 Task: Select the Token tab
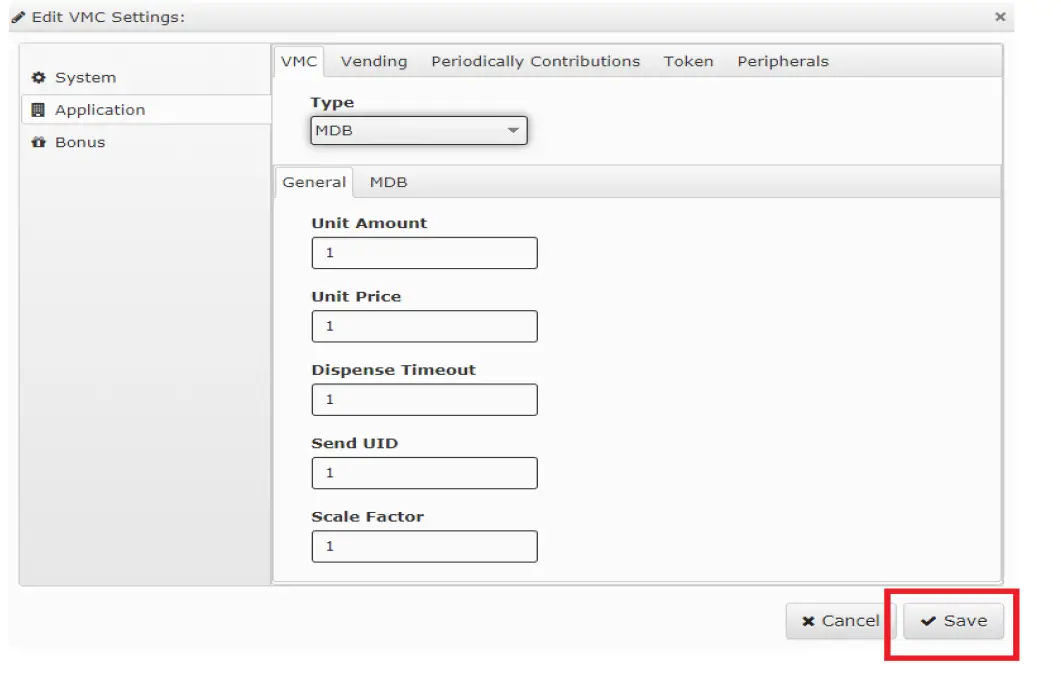click(688, 61)
